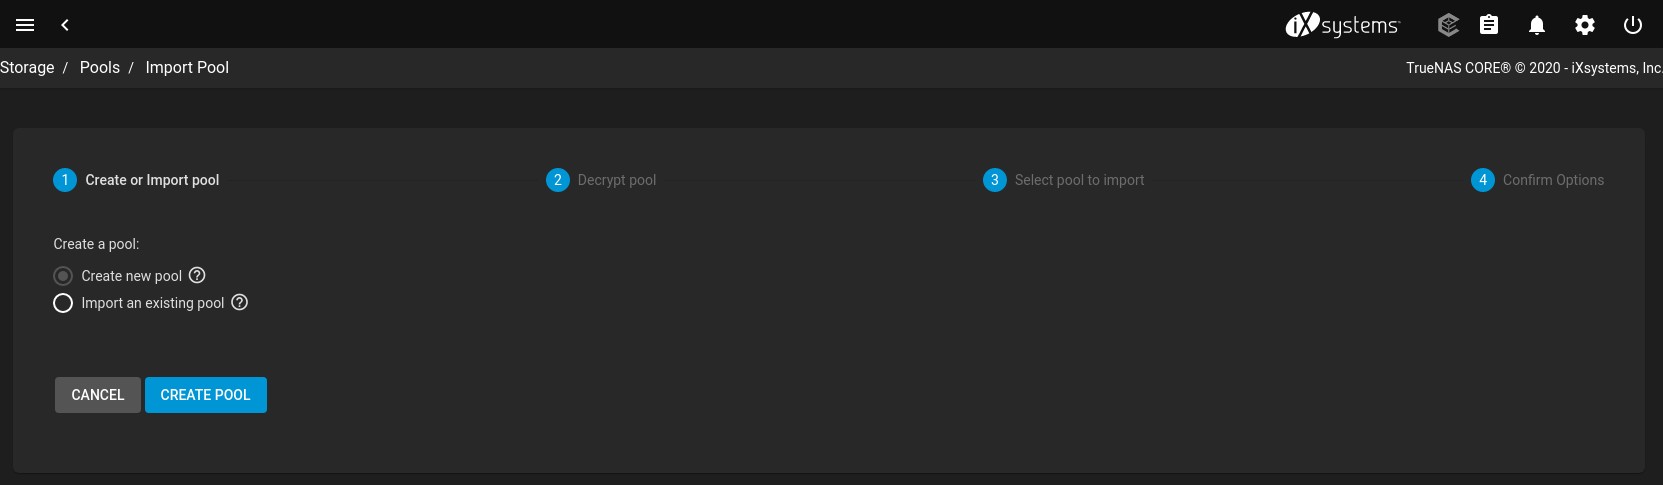Click the iXsystems logo
This screenshot has width=1663, height=485.
click(1342, 25)
